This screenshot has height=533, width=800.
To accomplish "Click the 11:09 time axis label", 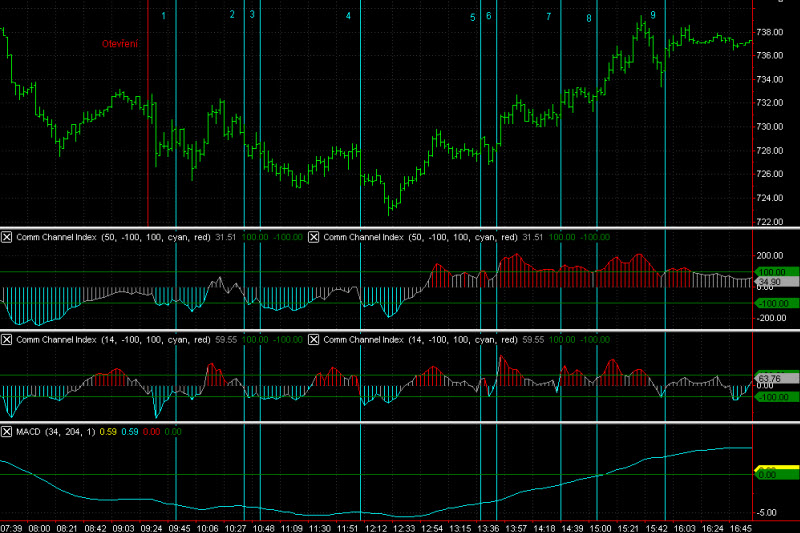I will point(292,528).
